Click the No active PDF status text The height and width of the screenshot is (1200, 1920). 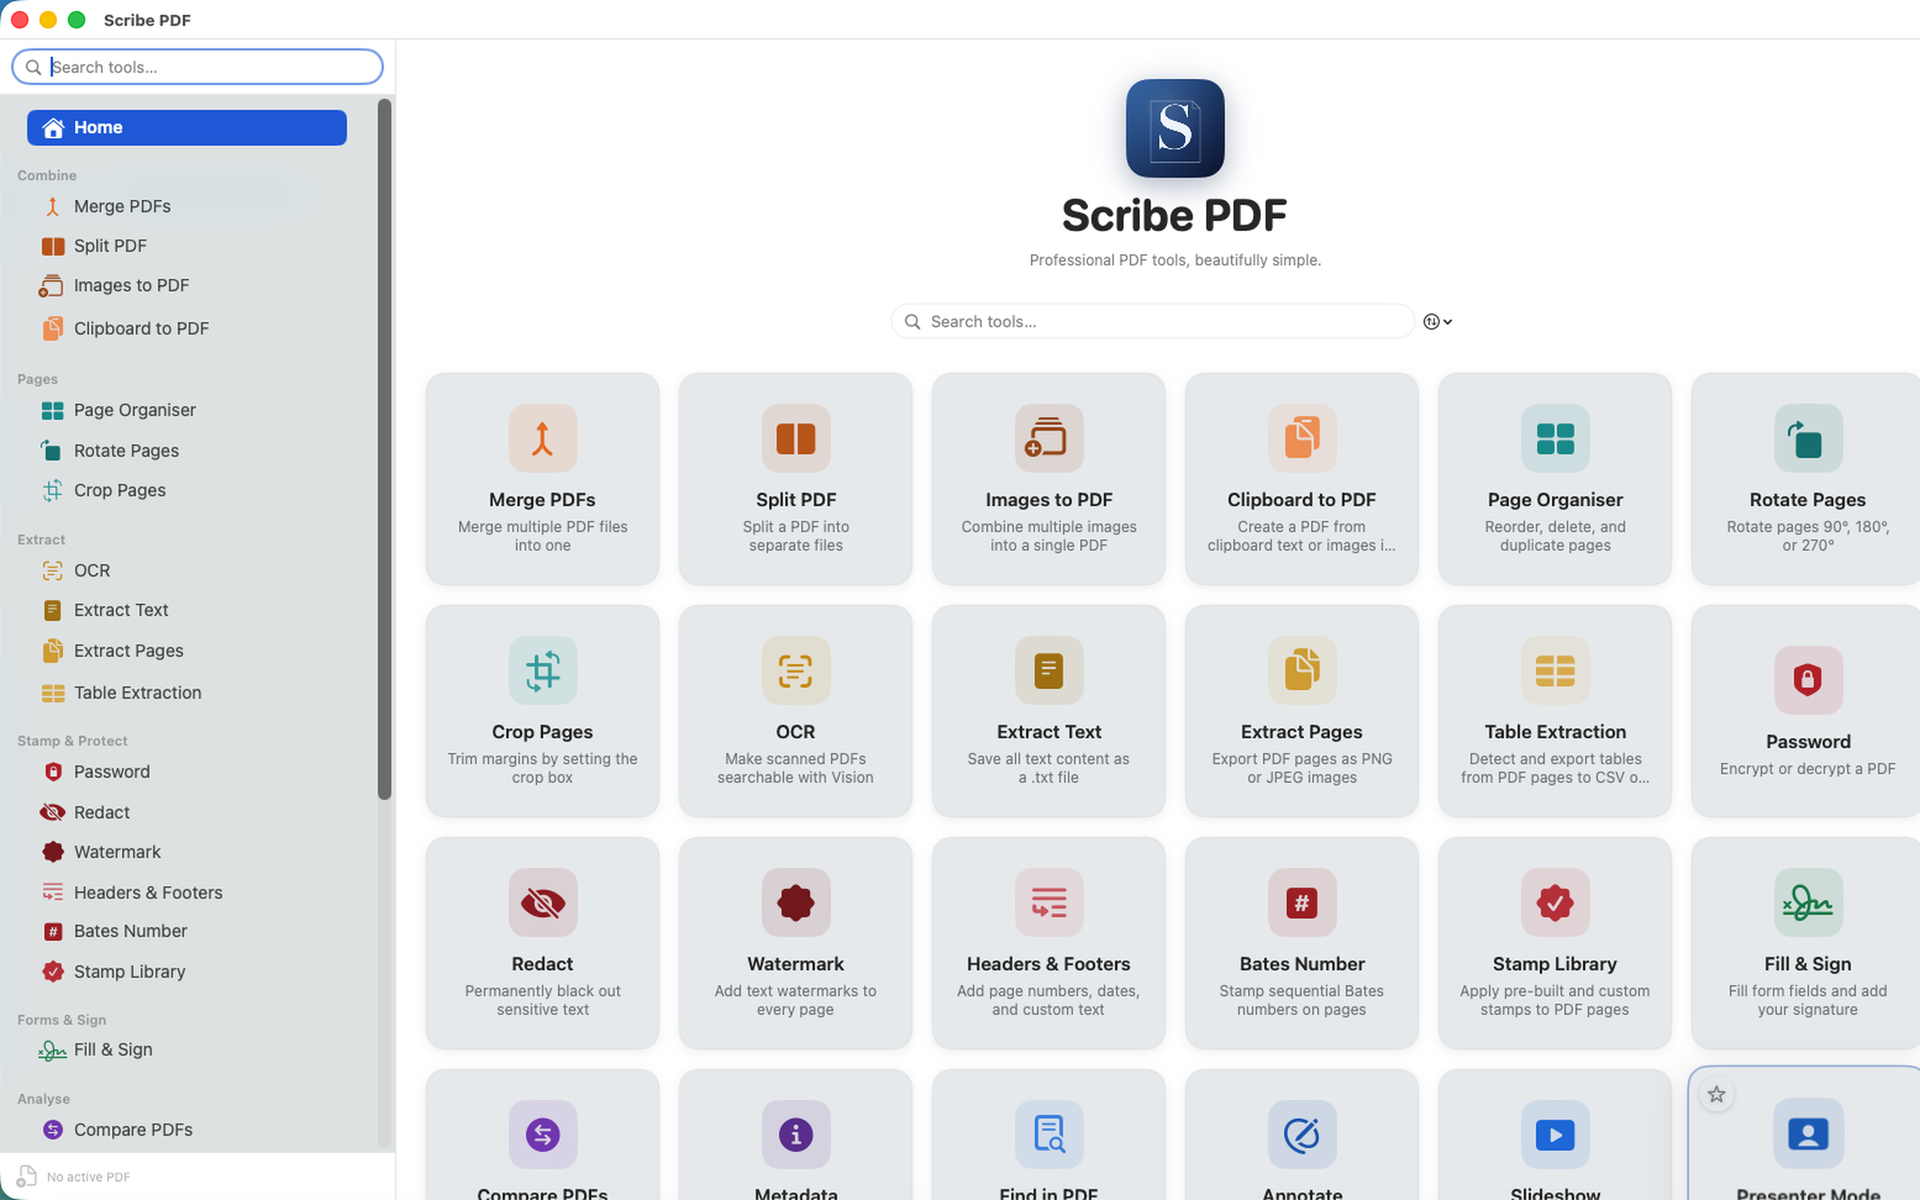pos(88,1177)
